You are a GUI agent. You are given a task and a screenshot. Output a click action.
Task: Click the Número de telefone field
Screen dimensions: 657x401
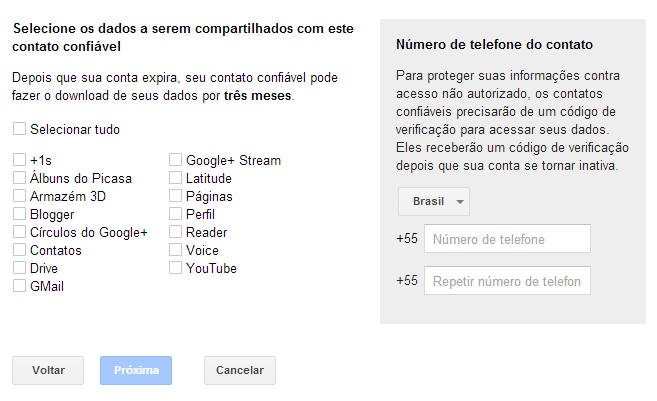point(507,239)
